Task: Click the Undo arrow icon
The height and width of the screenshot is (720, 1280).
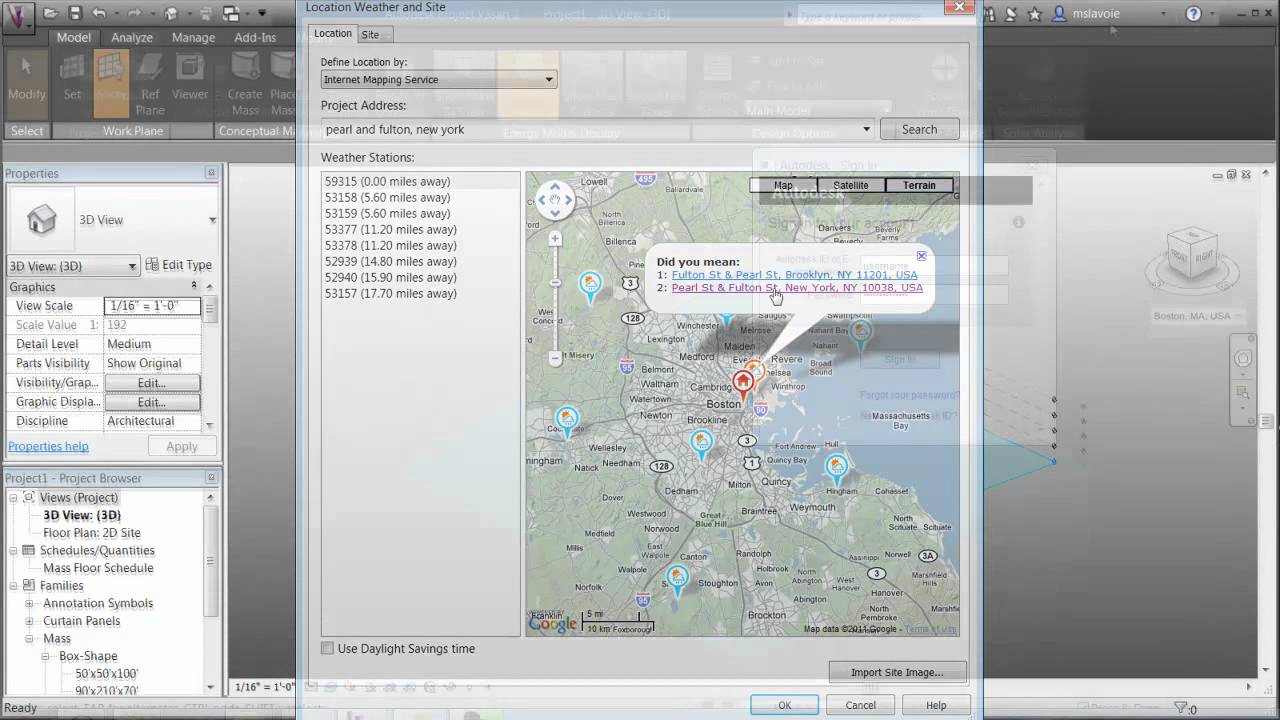Action: (x=98, y=14)
